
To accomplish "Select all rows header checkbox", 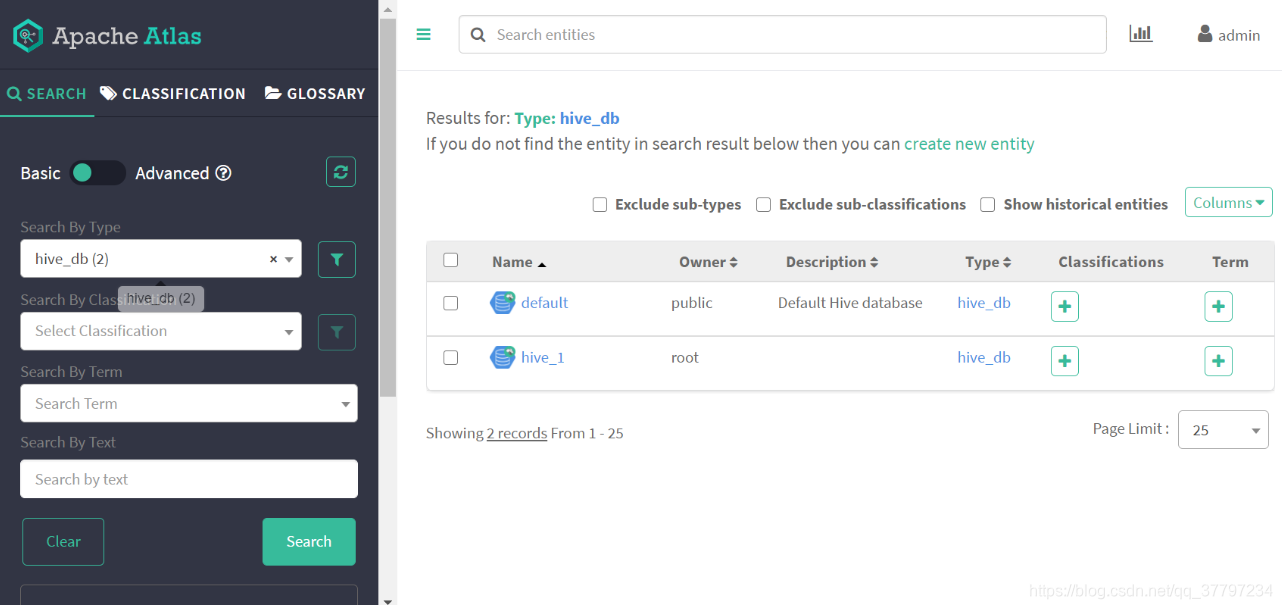I will point(451,260).
